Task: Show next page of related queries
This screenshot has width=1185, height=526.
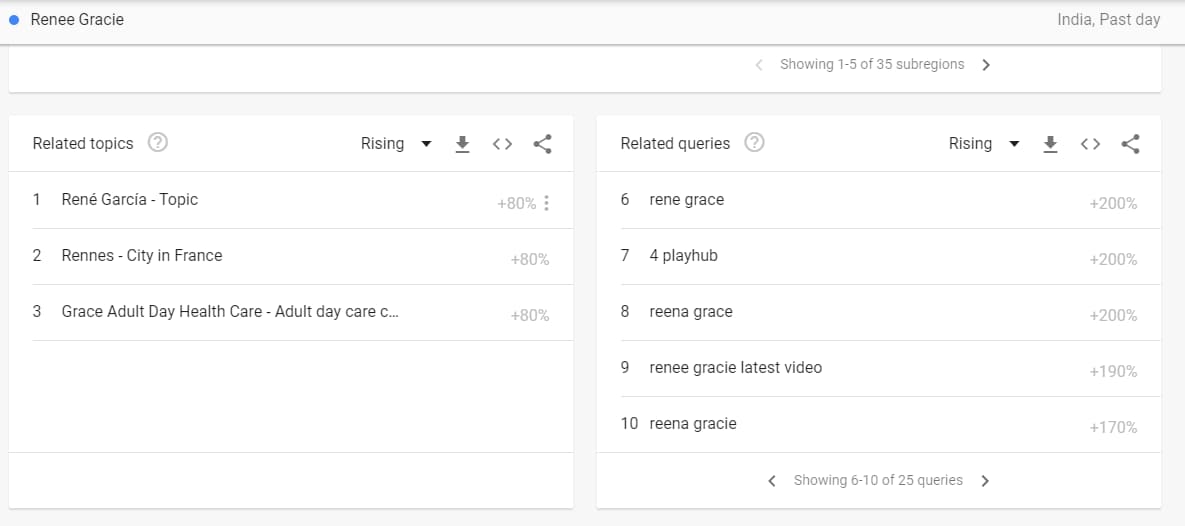Action: pos(985,481)
